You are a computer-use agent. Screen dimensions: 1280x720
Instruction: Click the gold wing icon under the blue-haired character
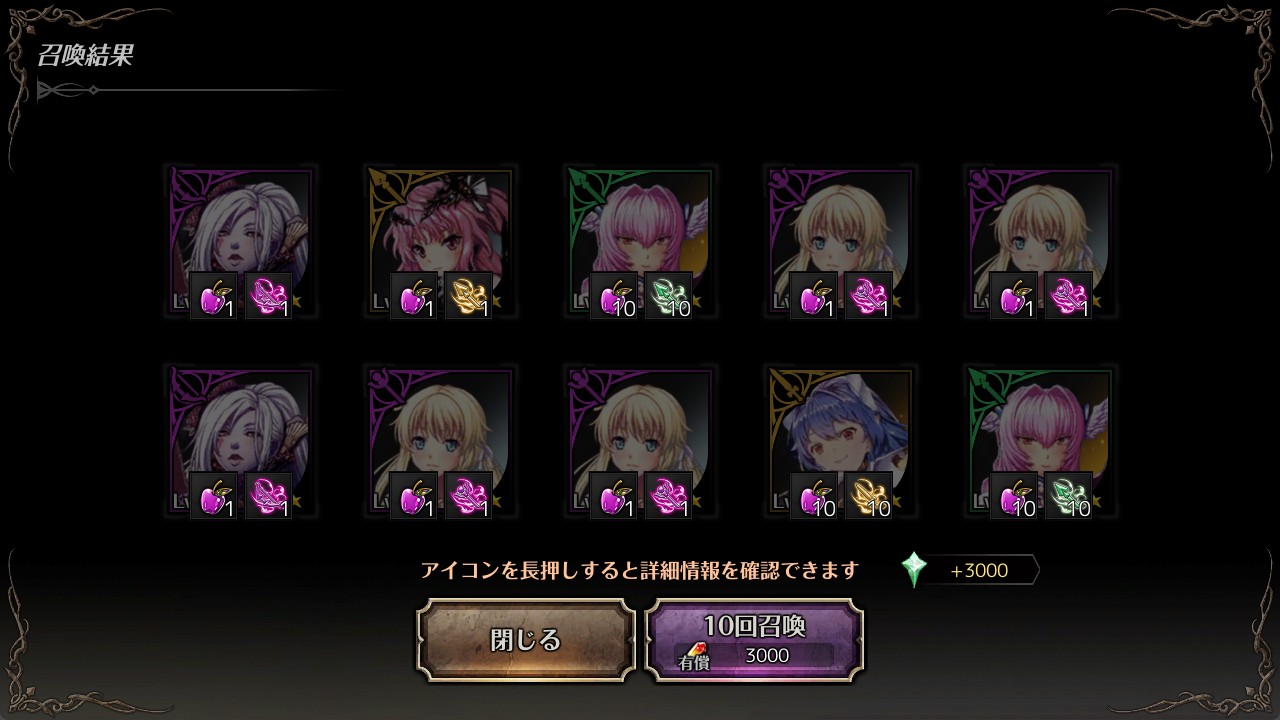868,496
